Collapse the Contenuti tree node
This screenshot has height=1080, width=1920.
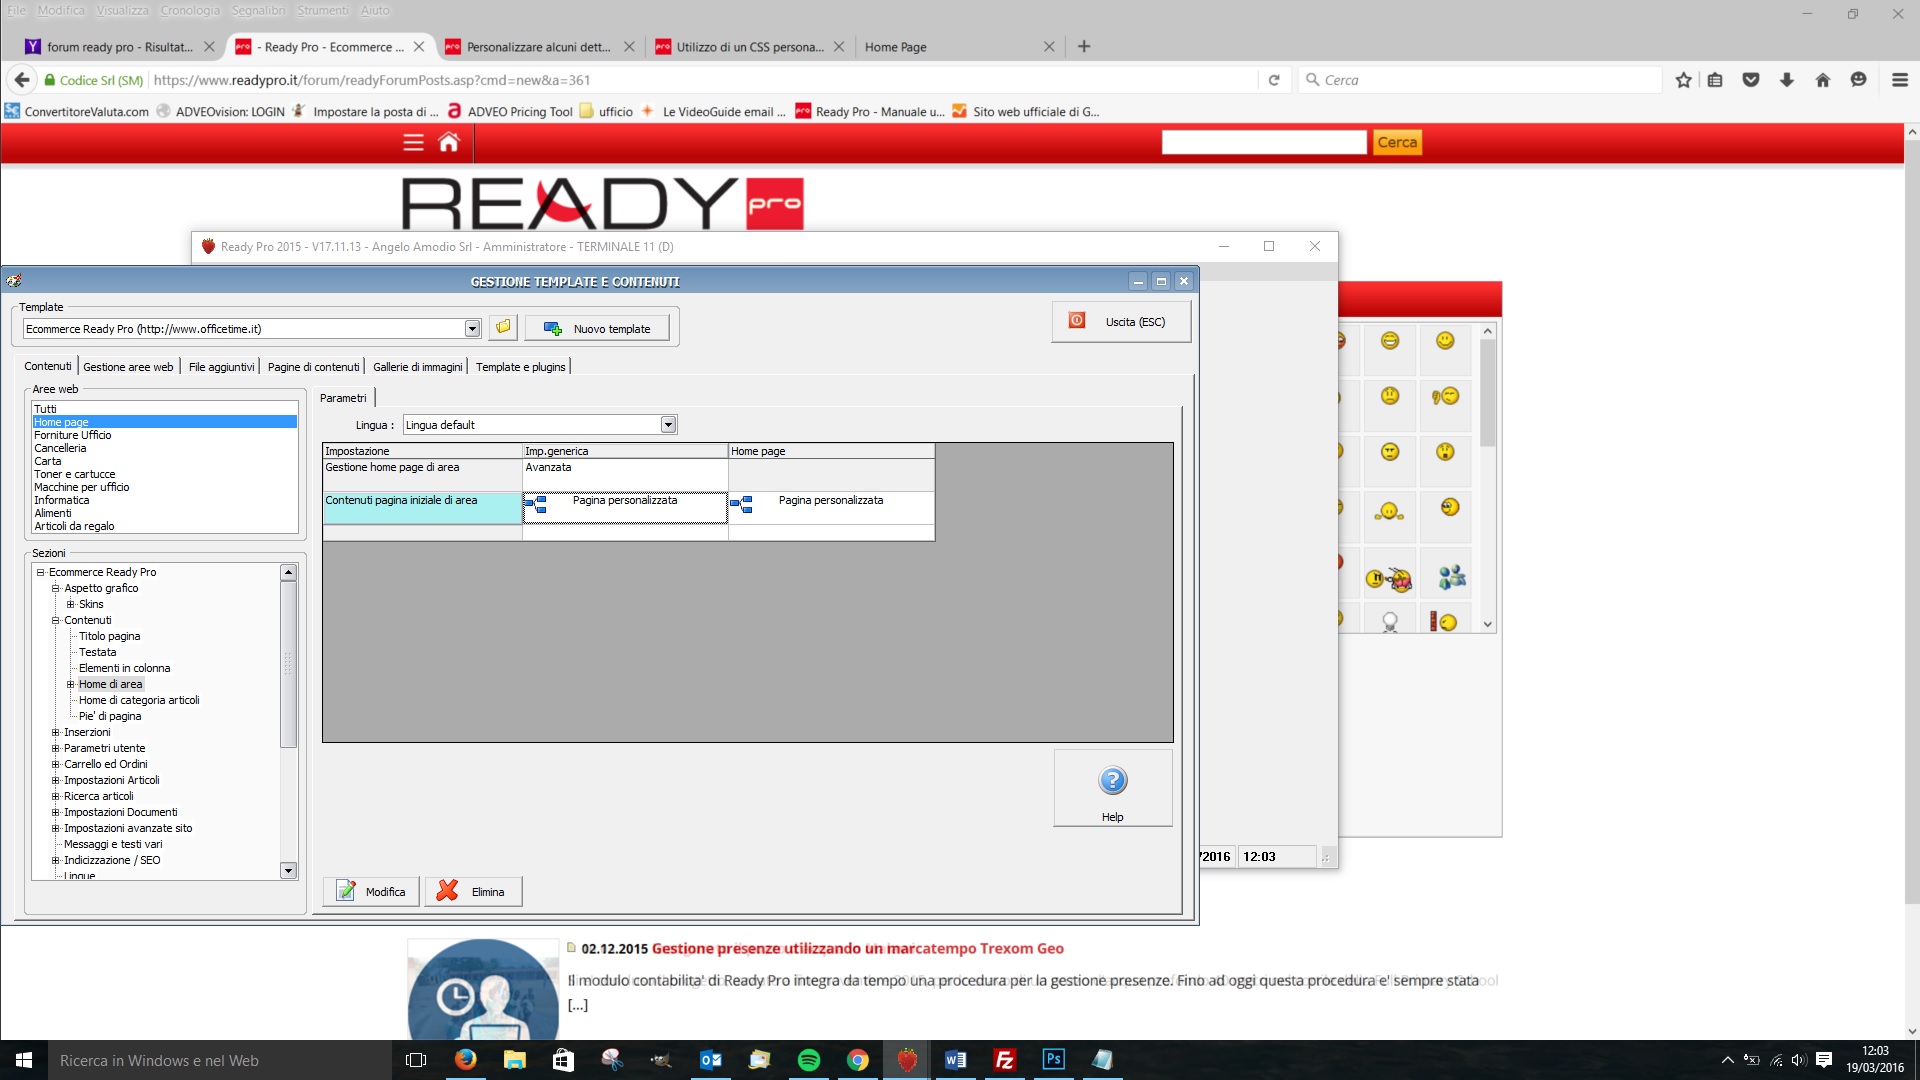pos(56,620)
